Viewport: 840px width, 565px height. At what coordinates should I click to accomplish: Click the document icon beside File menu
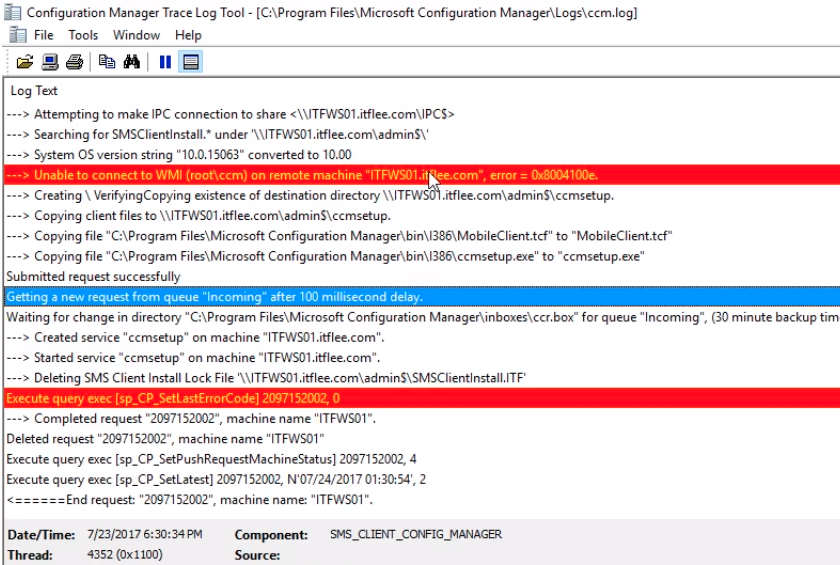pyautogui.click(x=17, y=35)
